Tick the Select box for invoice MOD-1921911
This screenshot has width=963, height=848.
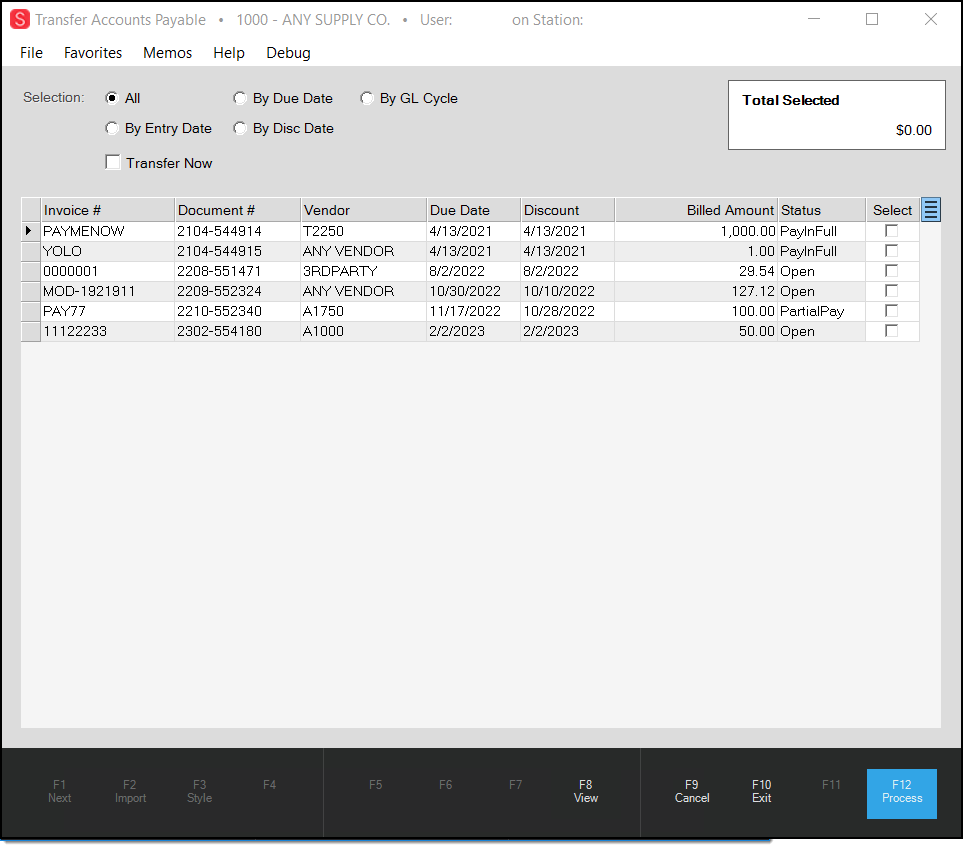891,290
